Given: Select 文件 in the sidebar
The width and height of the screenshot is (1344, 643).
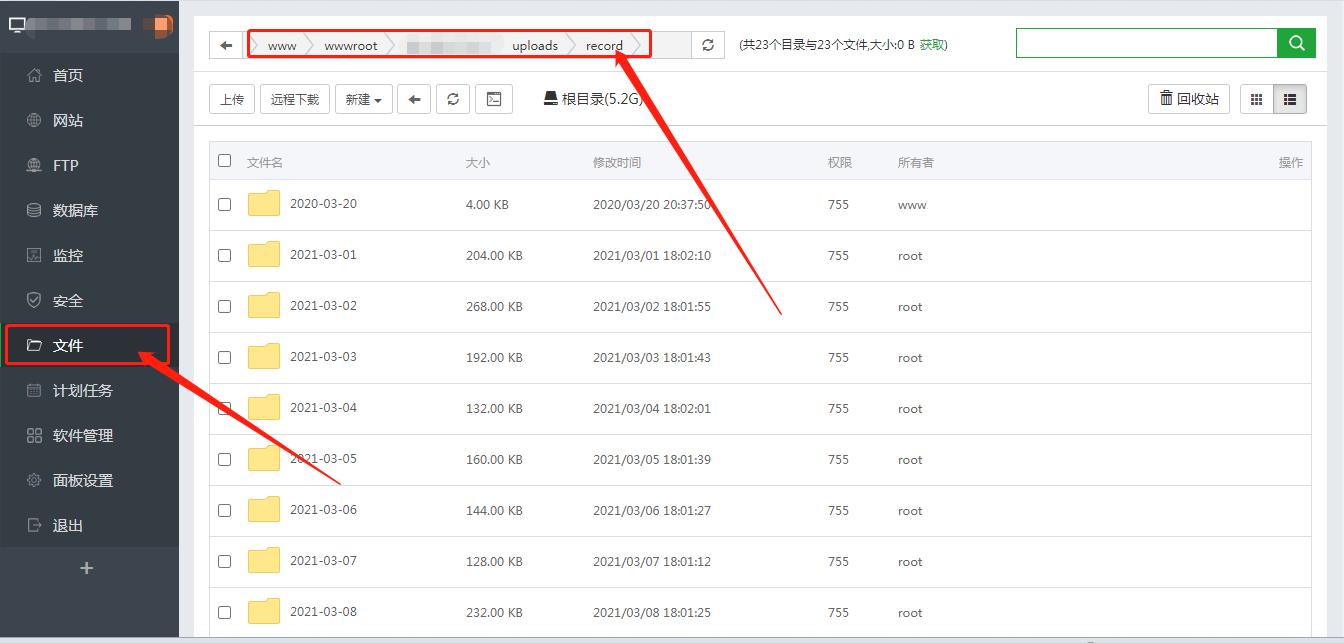Looking at the screenshot, I should pos(89,346).
